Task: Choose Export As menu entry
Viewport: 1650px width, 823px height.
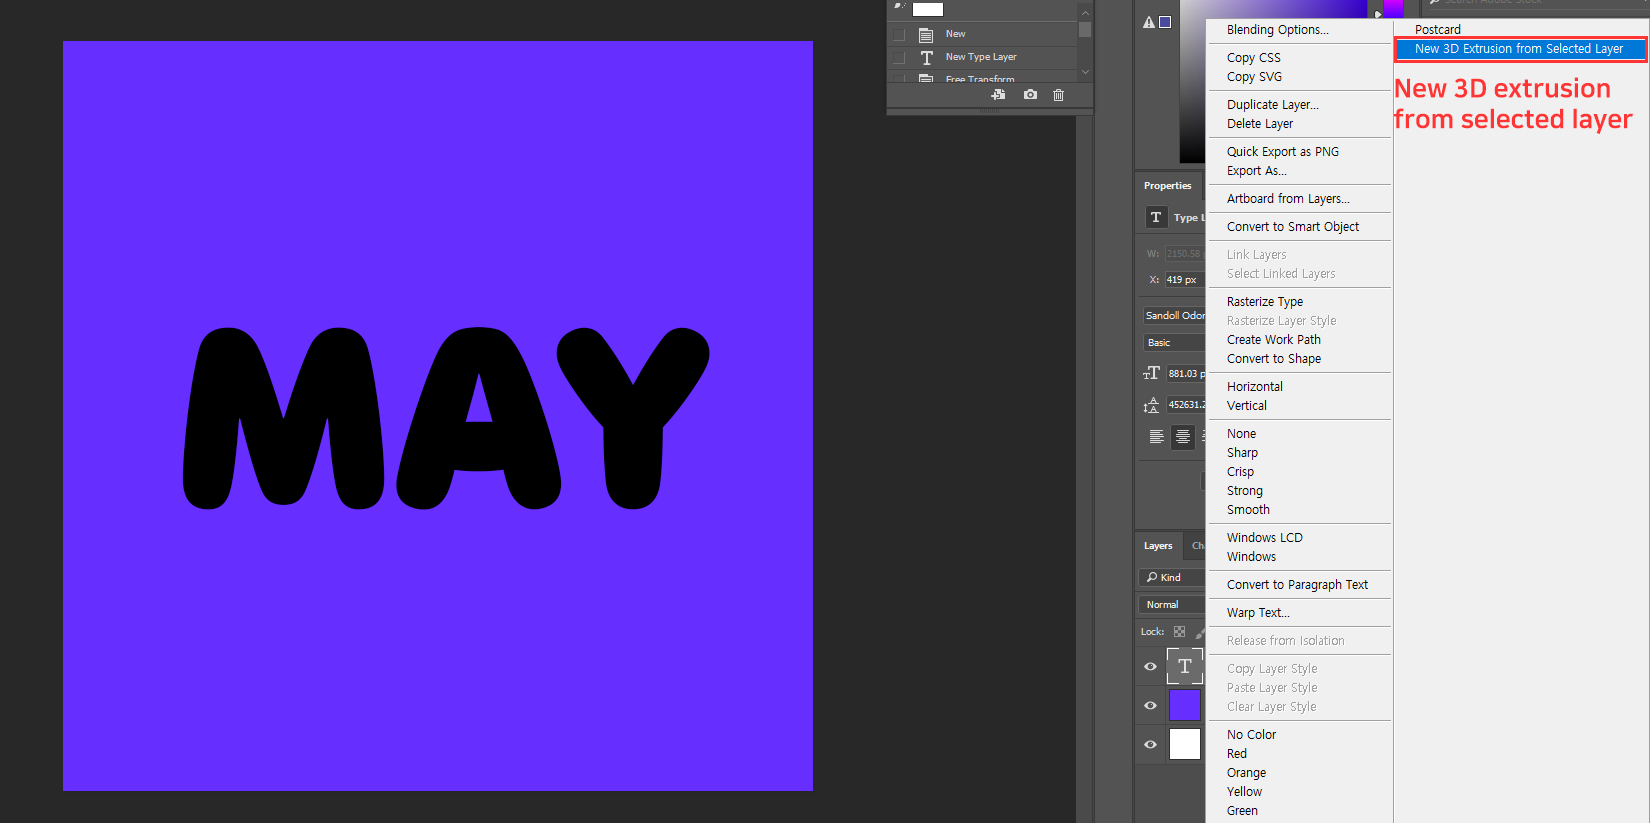Action: pos(1257,171)
